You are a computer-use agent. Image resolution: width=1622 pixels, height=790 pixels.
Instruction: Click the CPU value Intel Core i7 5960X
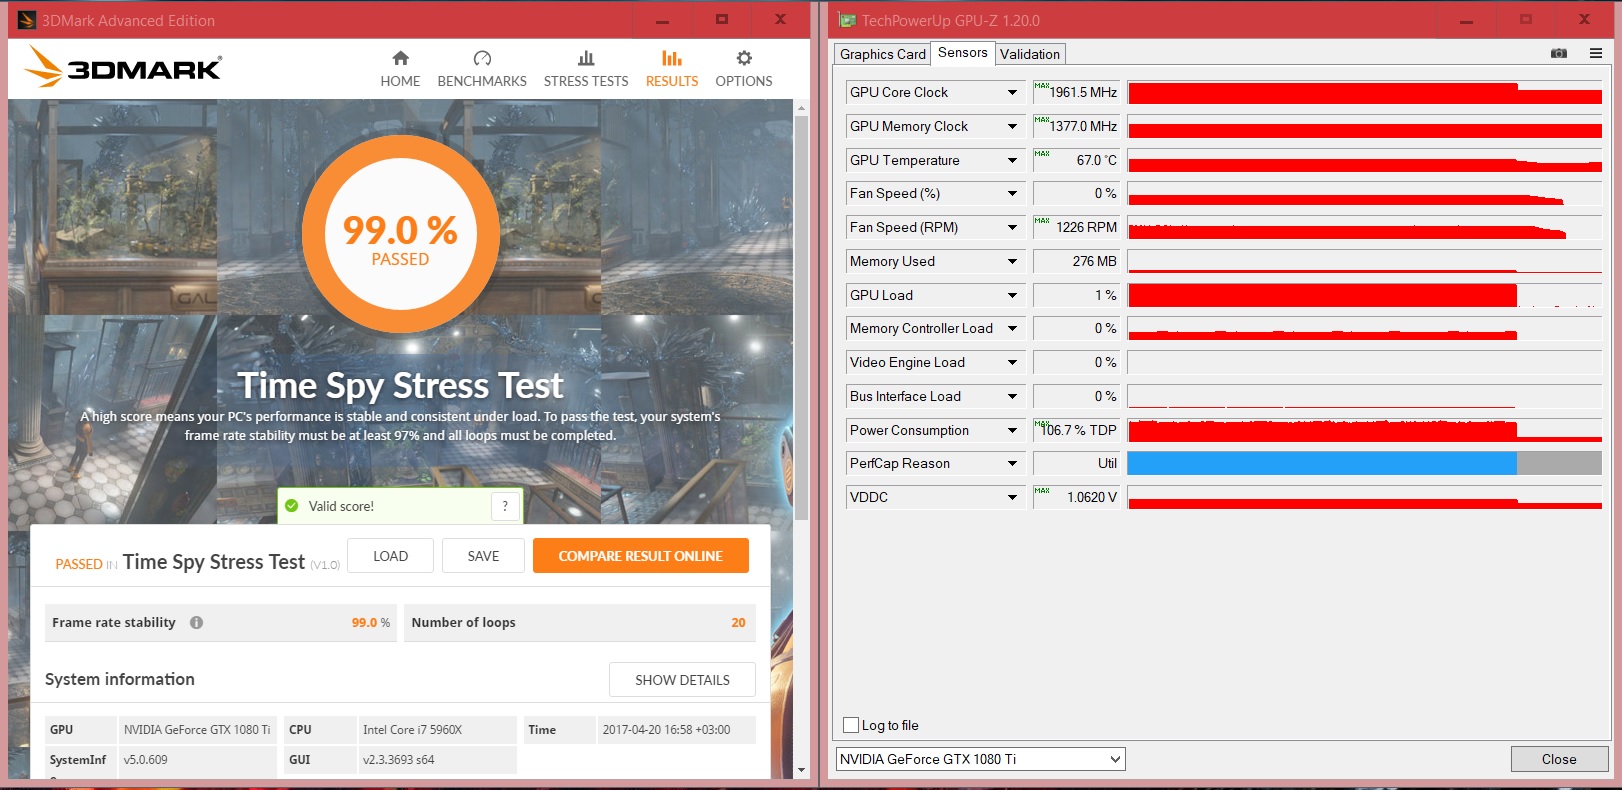(412, 730)
